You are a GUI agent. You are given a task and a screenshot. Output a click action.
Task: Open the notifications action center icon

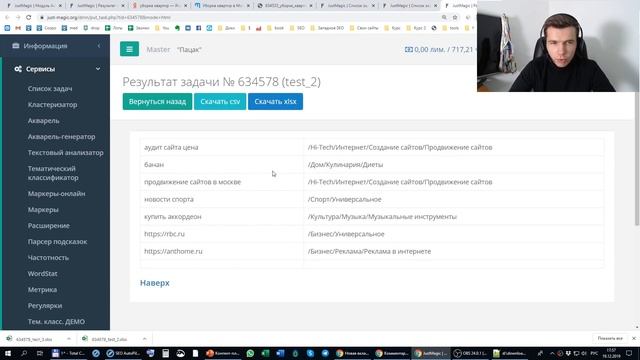coord(629,353)
